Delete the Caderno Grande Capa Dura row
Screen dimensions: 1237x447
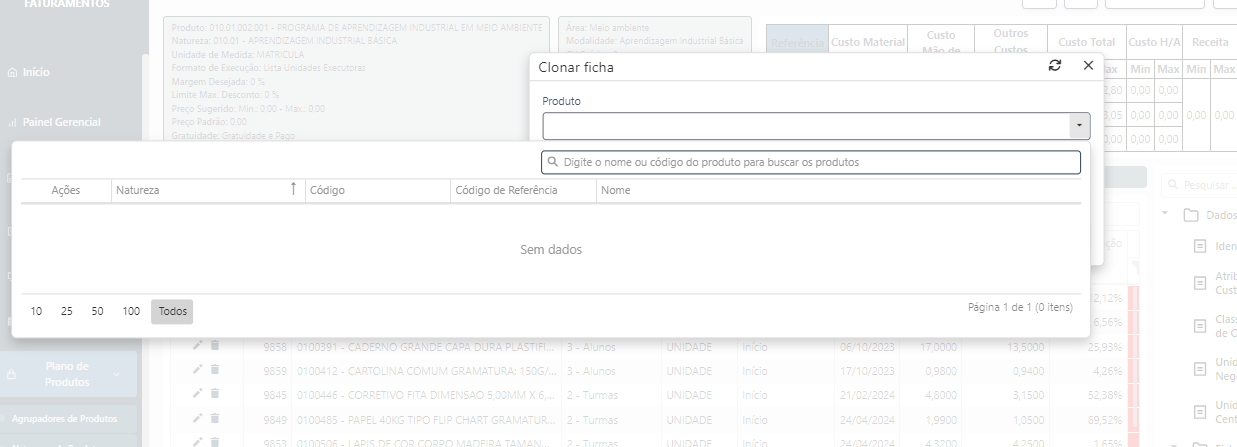[x=215, y=346]
